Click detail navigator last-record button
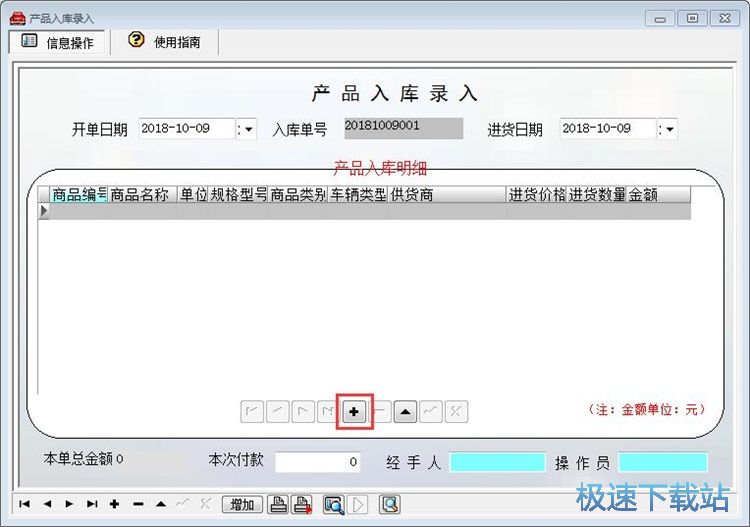750x527 pixels. (328, 411)
